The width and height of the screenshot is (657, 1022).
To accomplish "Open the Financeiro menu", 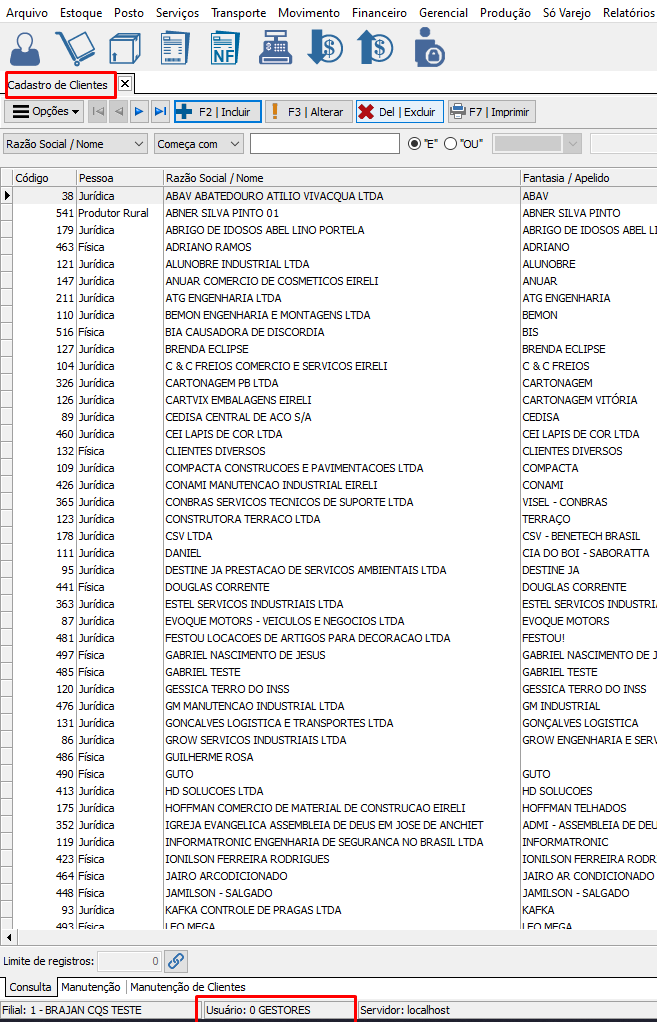I will click(379, 13).
